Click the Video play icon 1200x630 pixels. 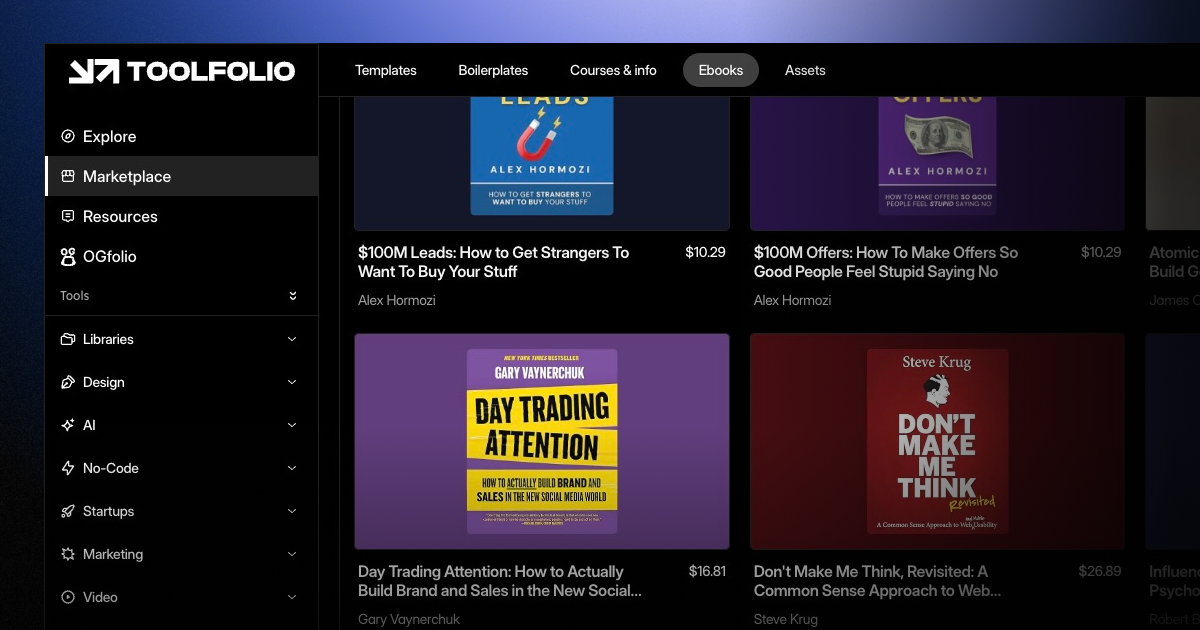pos(68,597)
